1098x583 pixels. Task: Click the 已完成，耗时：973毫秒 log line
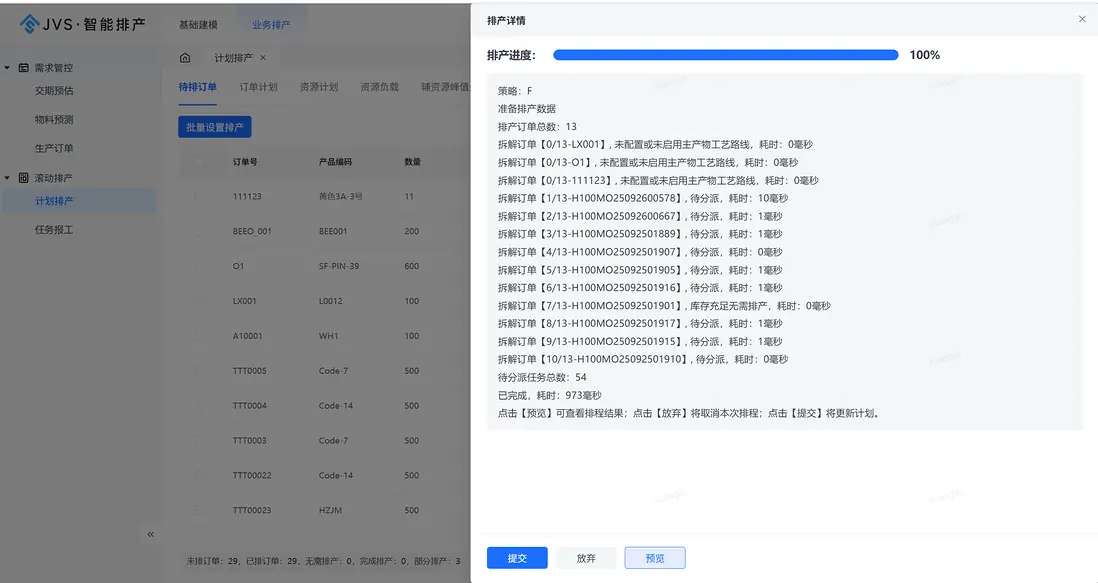pos(549,395)
